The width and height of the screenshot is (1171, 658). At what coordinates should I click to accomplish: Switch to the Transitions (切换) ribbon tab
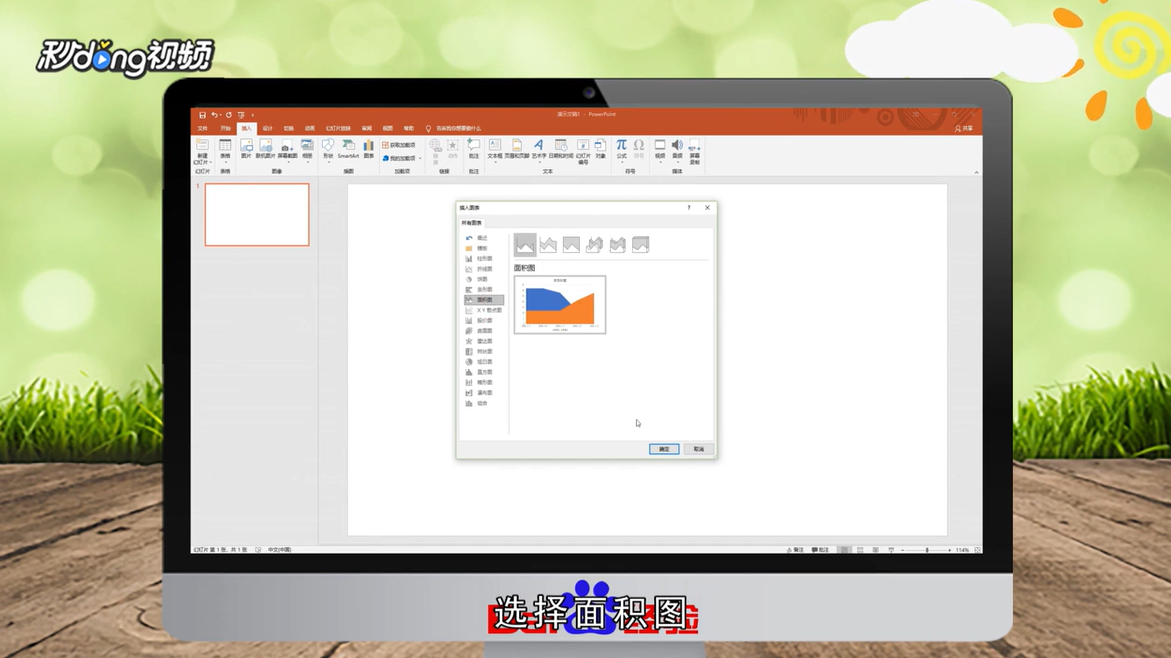pyautogui.click(x=288, y=128)
